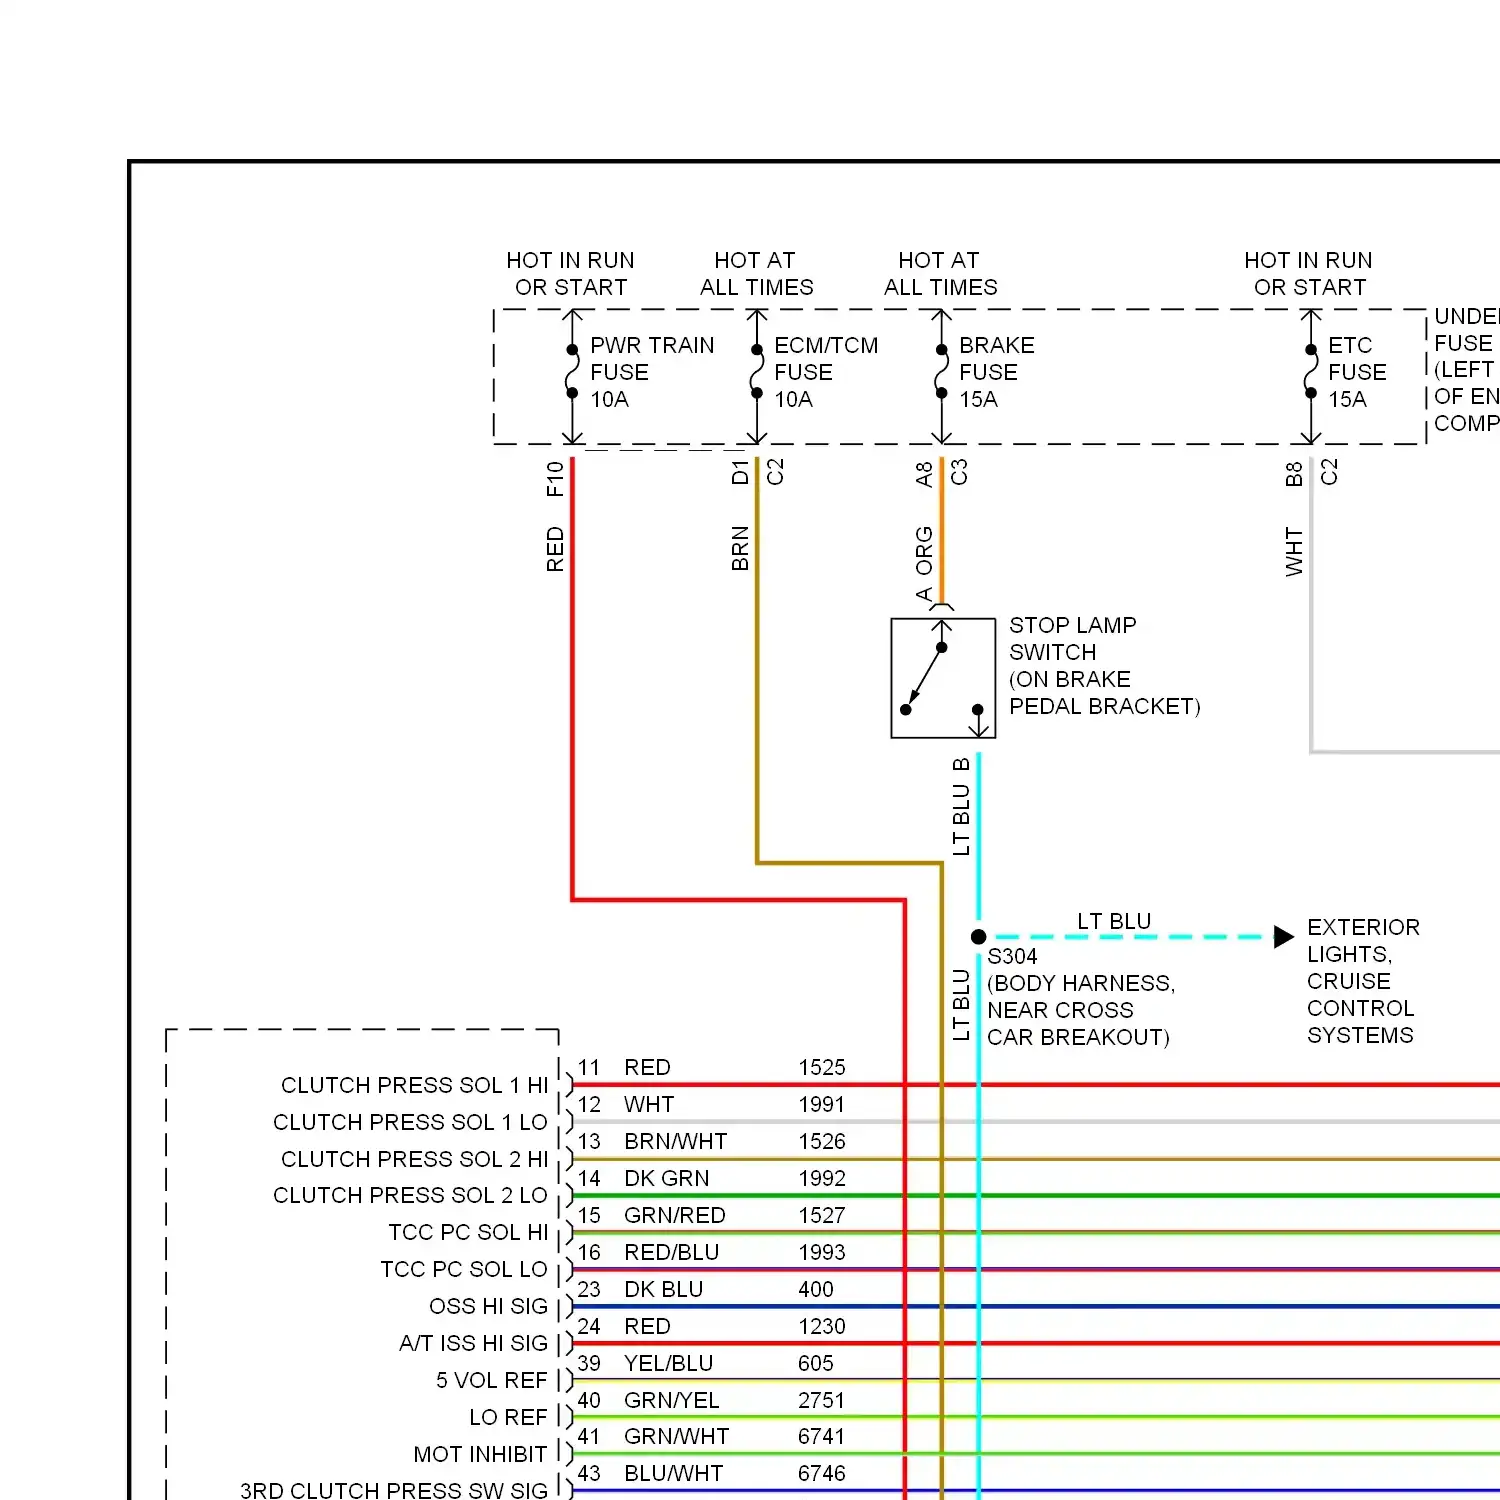Click the RED/BLU wire color on pin 16

pos(671,1252)
